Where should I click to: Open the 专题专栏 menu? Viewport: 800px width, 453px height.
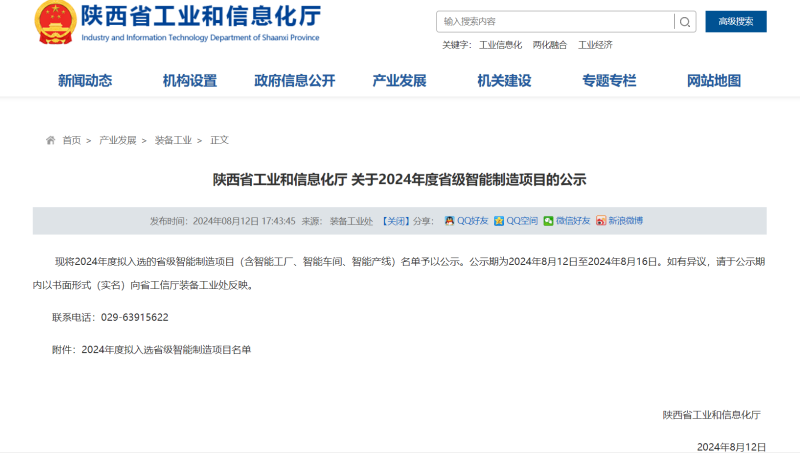609,81
